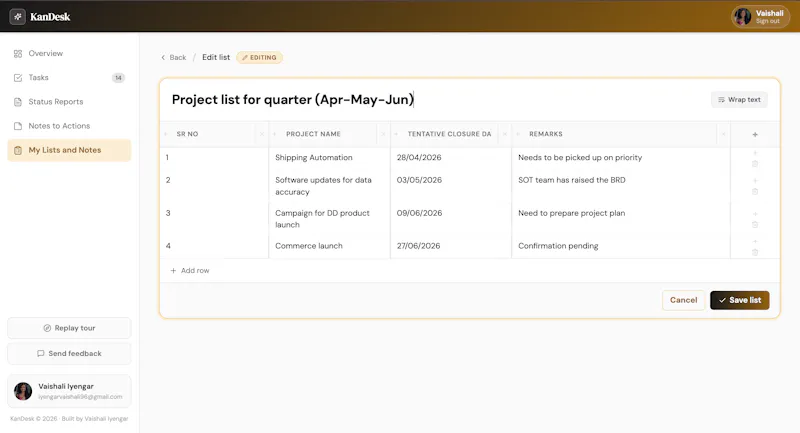Screen dimensions: 800x433
Task: Click the KanDesk logo icon
Action: (17, 16)
